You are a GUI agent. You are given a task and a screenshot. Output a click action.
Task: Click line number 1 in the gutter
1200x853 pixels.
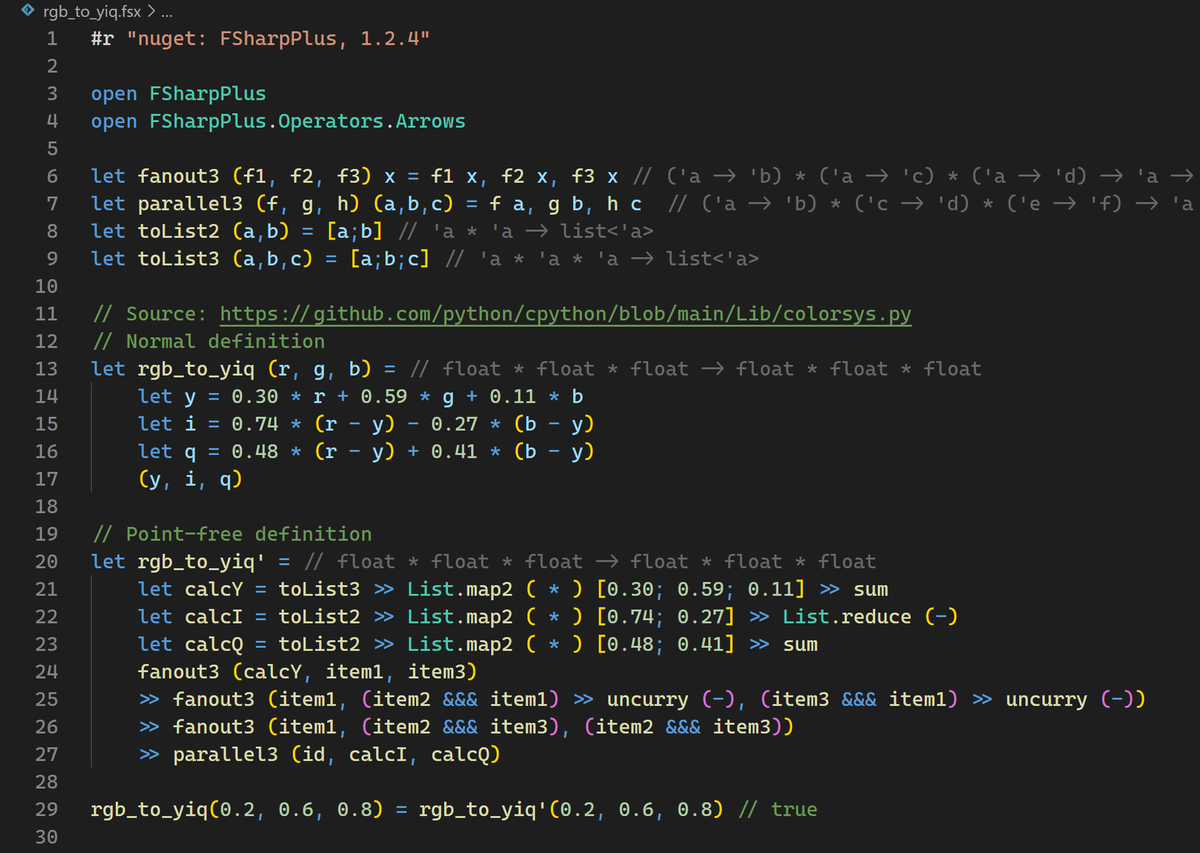pos(53,39)
